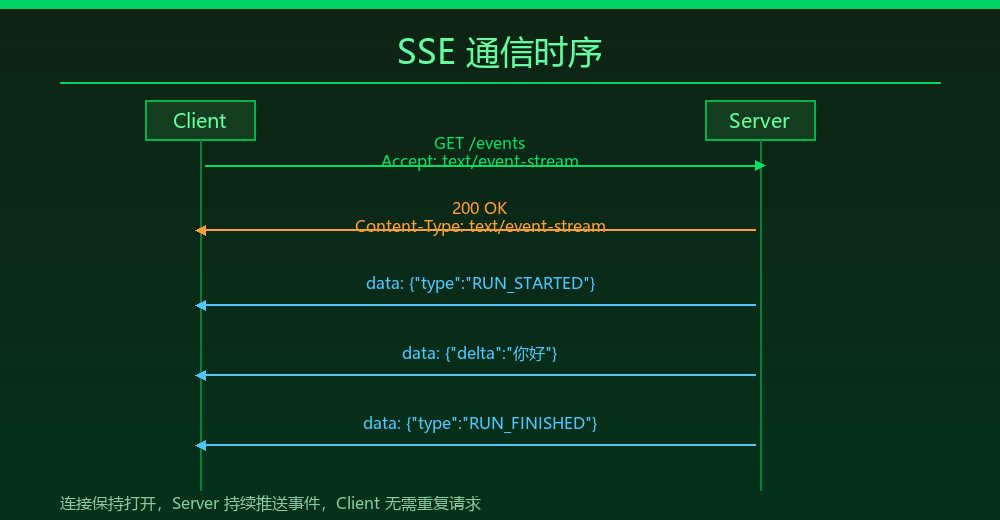Screen dimensions: 1000x520
Task: Click the blue arrowhead of the delta message
Action: click(201, 375)
